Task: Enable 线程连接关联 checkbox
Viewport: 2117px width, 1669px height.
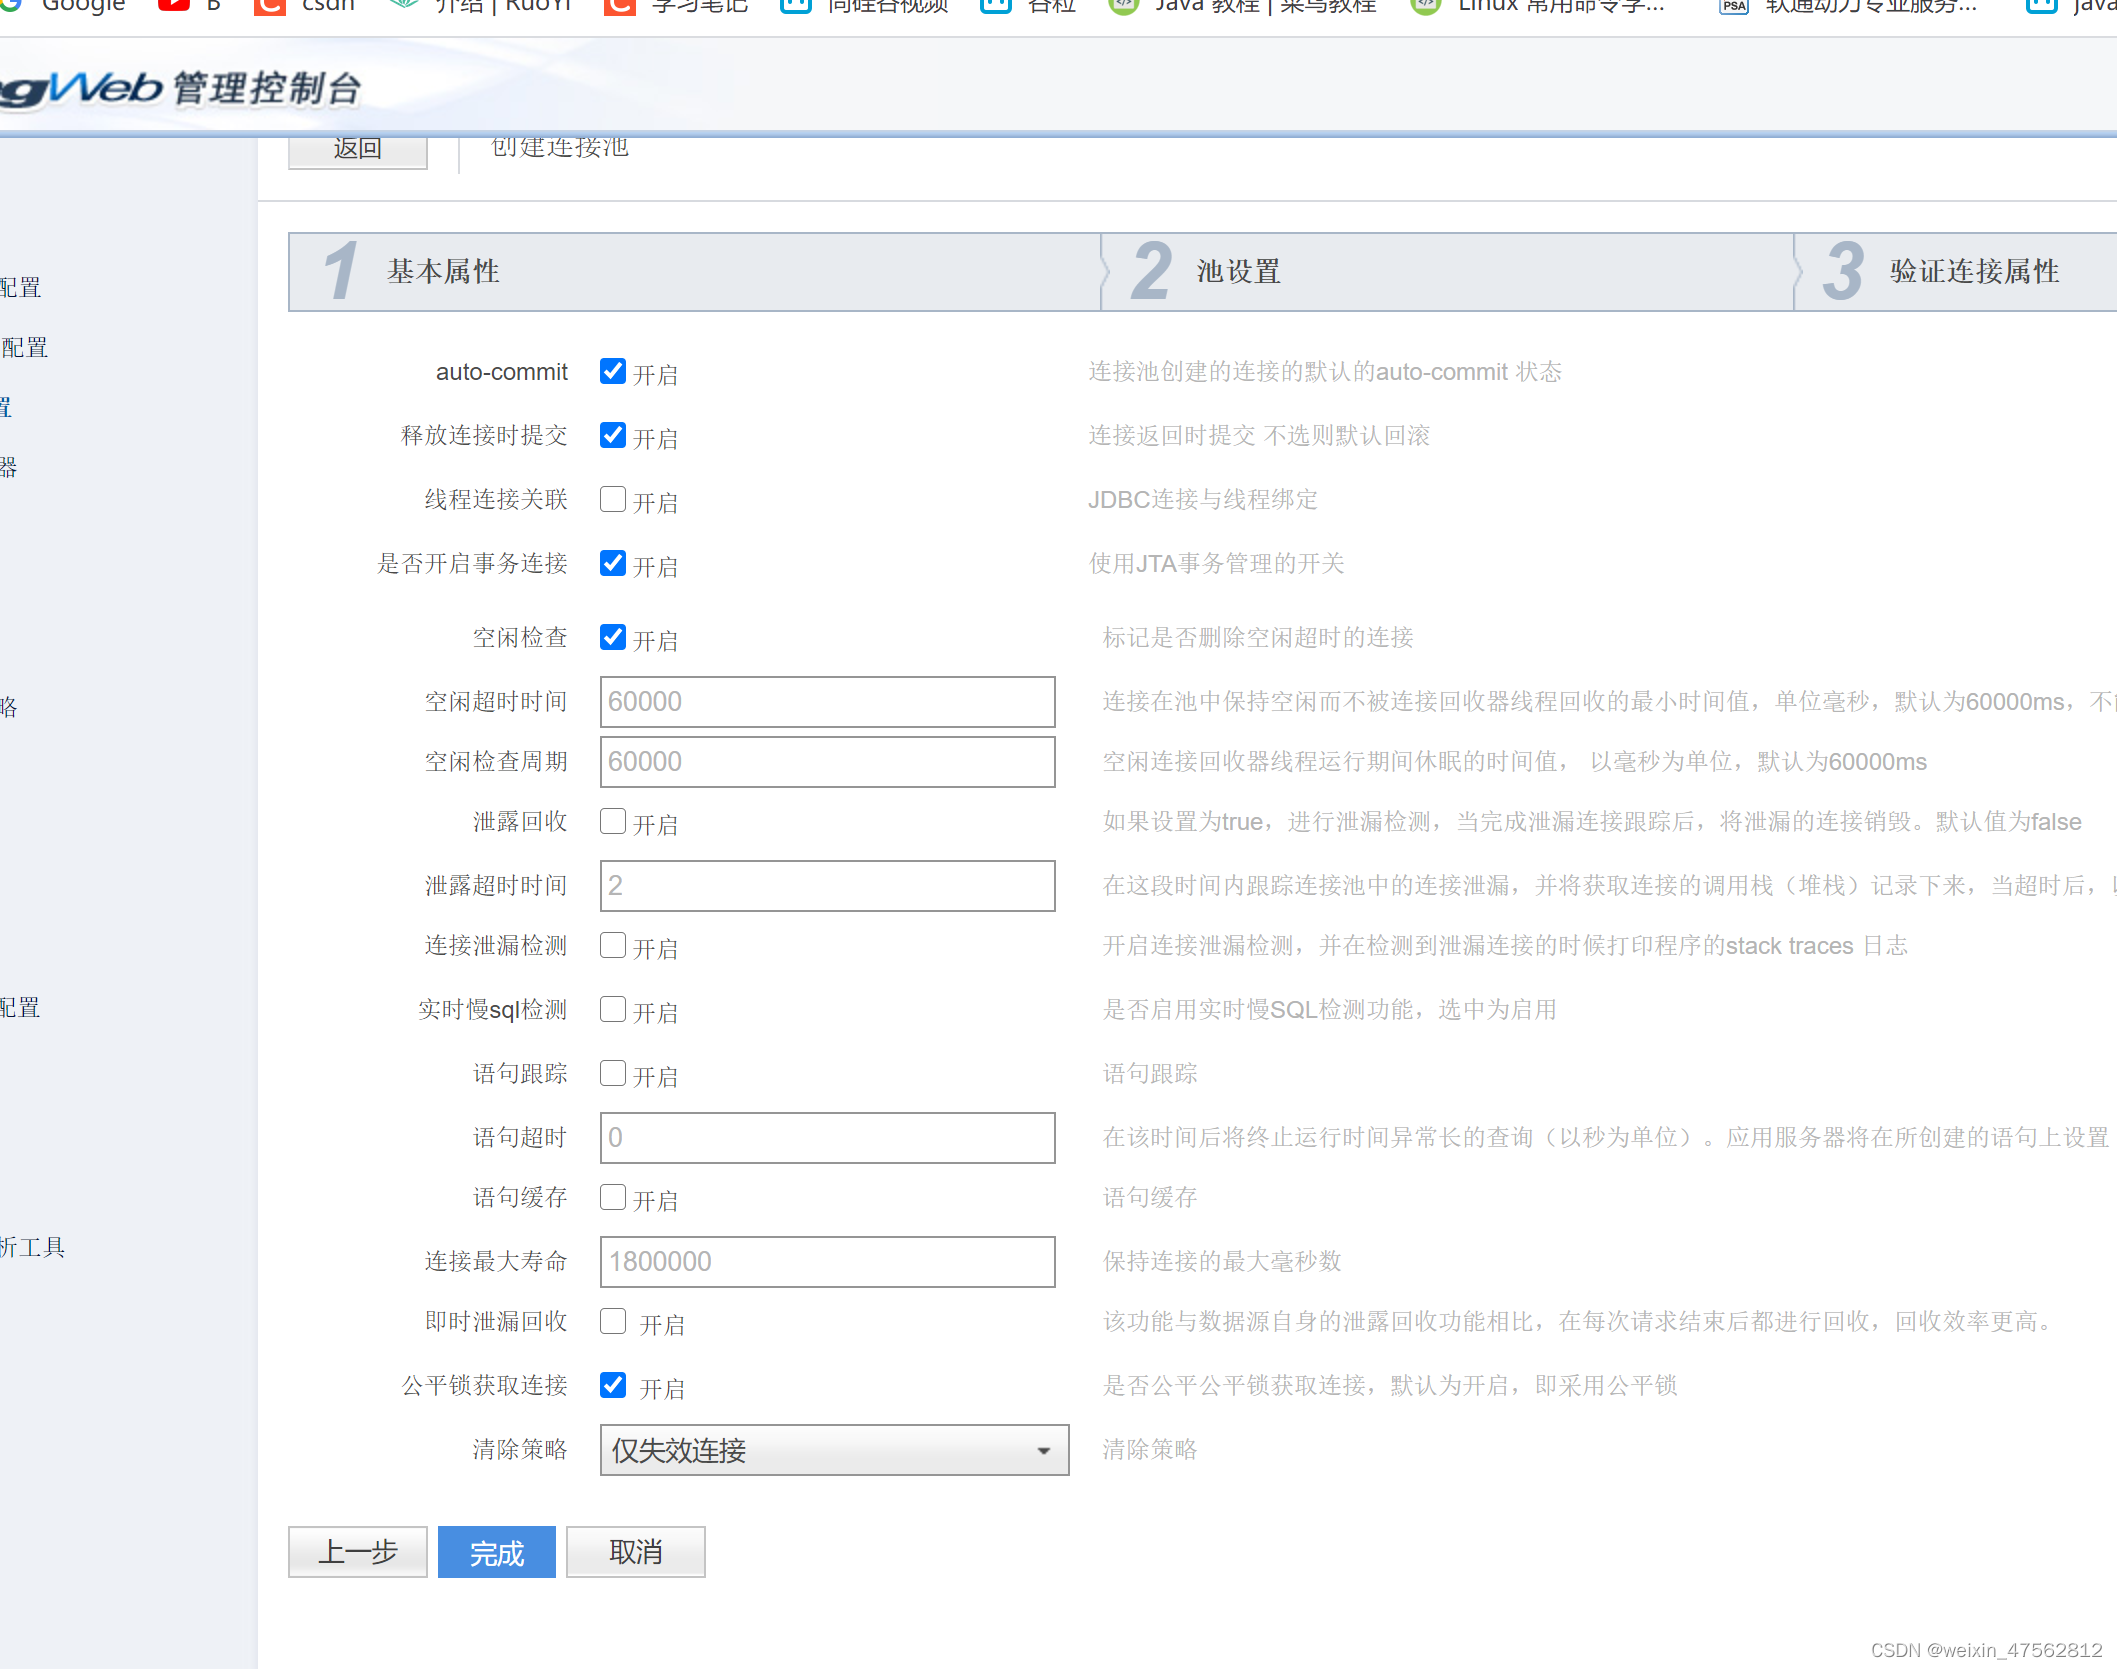Action: coord(613,500)
